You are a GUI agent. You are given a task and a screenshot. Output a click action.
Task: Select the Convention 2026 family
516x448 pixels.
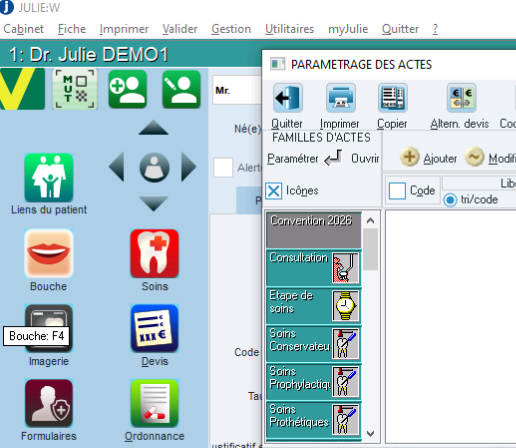click(x=314, y=230)
